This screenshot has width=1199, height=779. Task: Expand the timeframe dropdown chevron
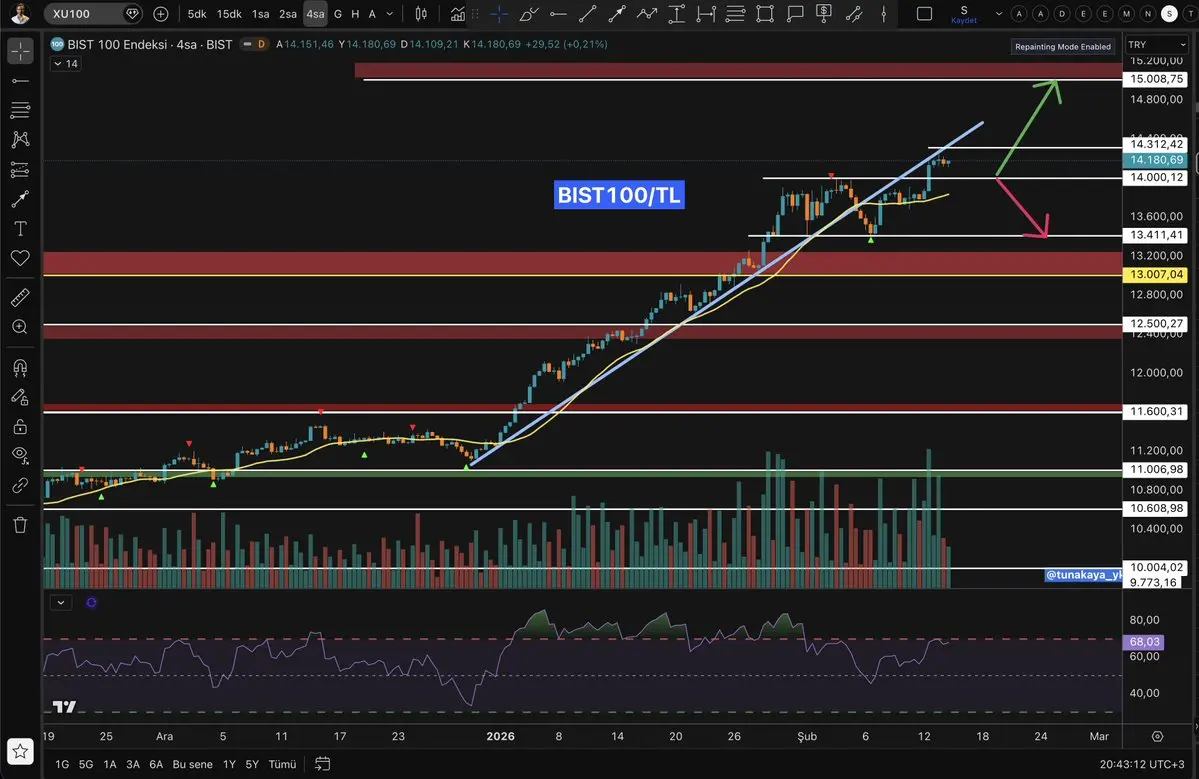click(390, 14)
